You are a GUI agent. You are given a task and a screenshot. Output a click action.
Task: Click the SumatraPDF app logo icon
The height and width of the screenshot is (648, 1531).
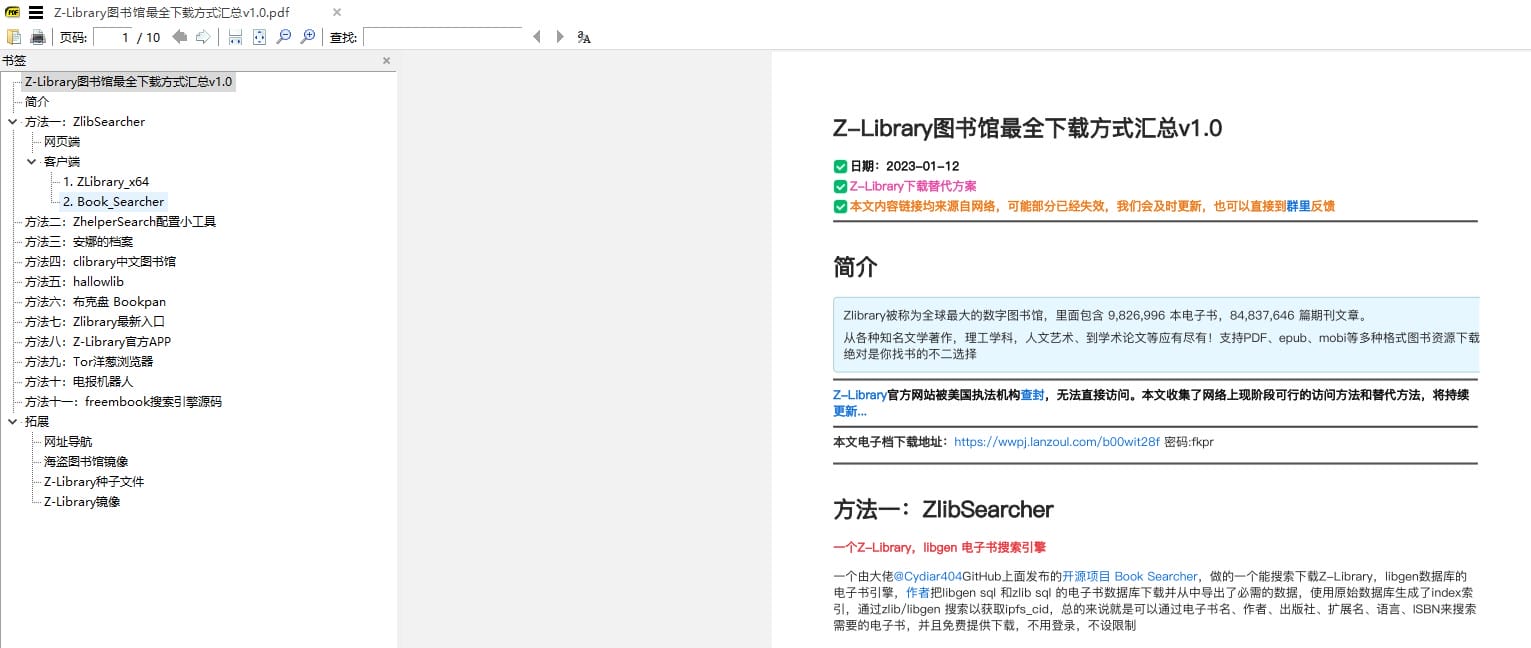tap(13, 13)
